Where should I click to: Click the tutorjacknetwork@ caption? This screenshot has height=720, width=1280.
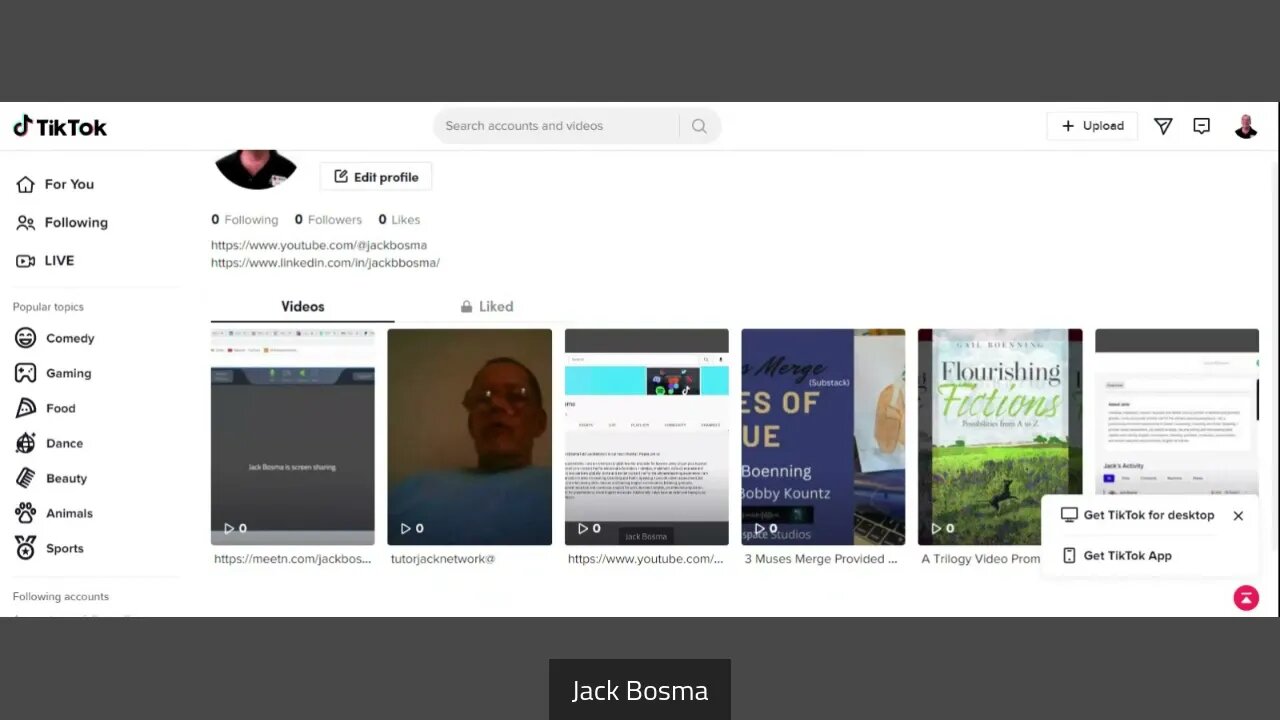click(x=443, y=559)
